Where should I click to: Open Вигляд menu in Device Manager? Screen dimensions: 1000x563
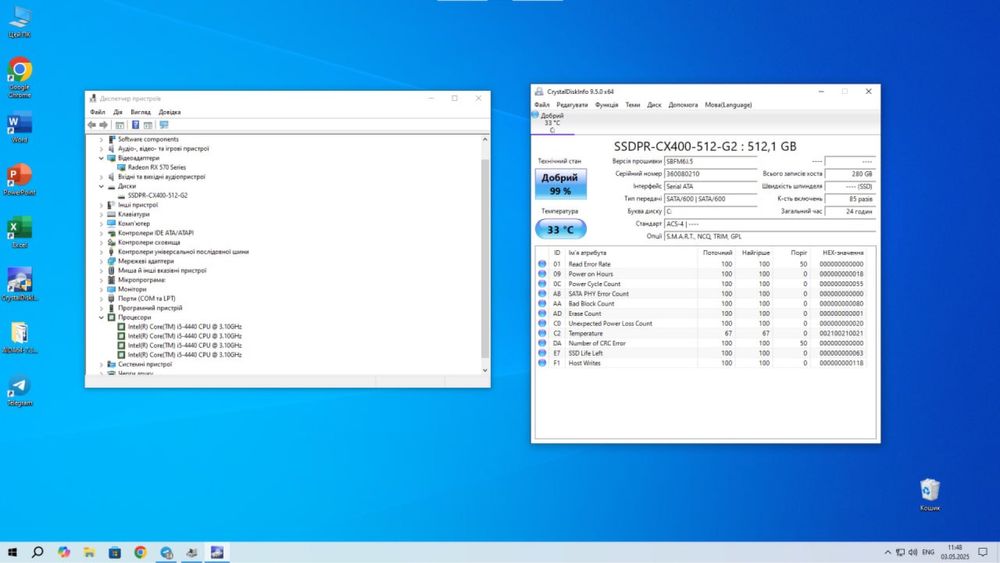(140, 112)
